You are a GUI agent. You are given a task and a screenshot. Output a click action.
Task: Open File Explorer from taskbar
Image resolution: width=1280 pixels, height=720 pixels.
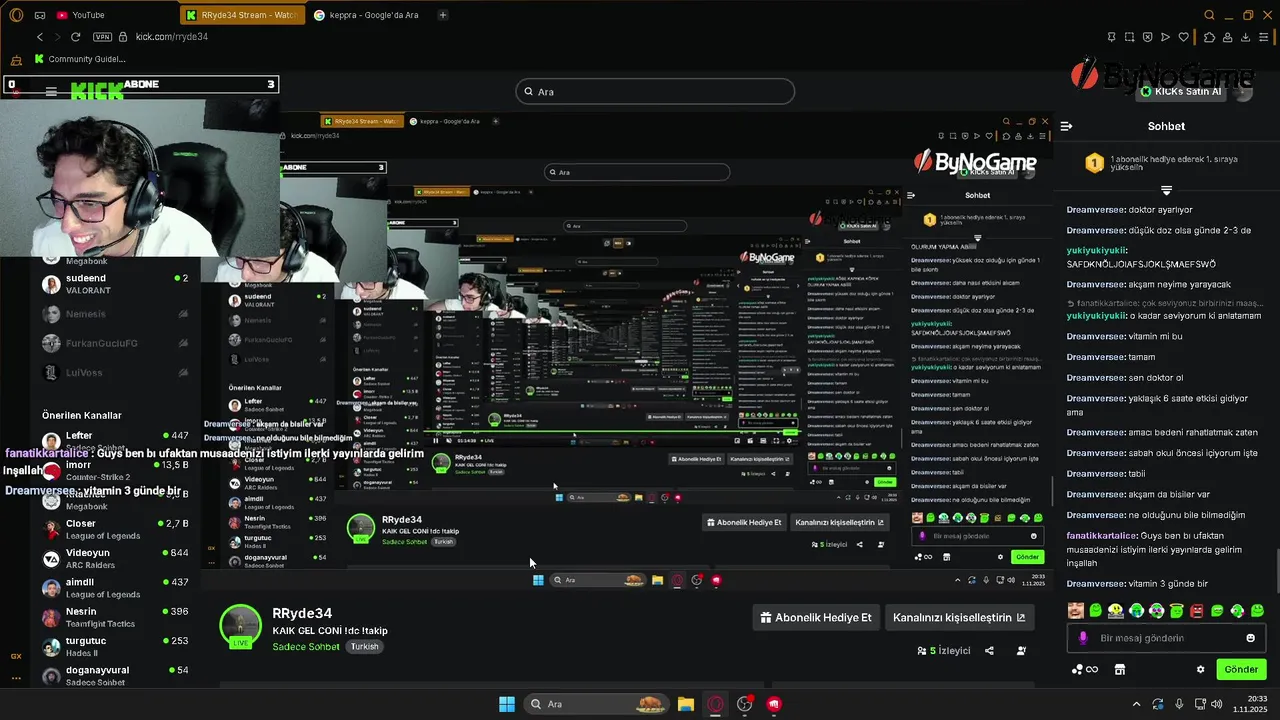[685, 704]
